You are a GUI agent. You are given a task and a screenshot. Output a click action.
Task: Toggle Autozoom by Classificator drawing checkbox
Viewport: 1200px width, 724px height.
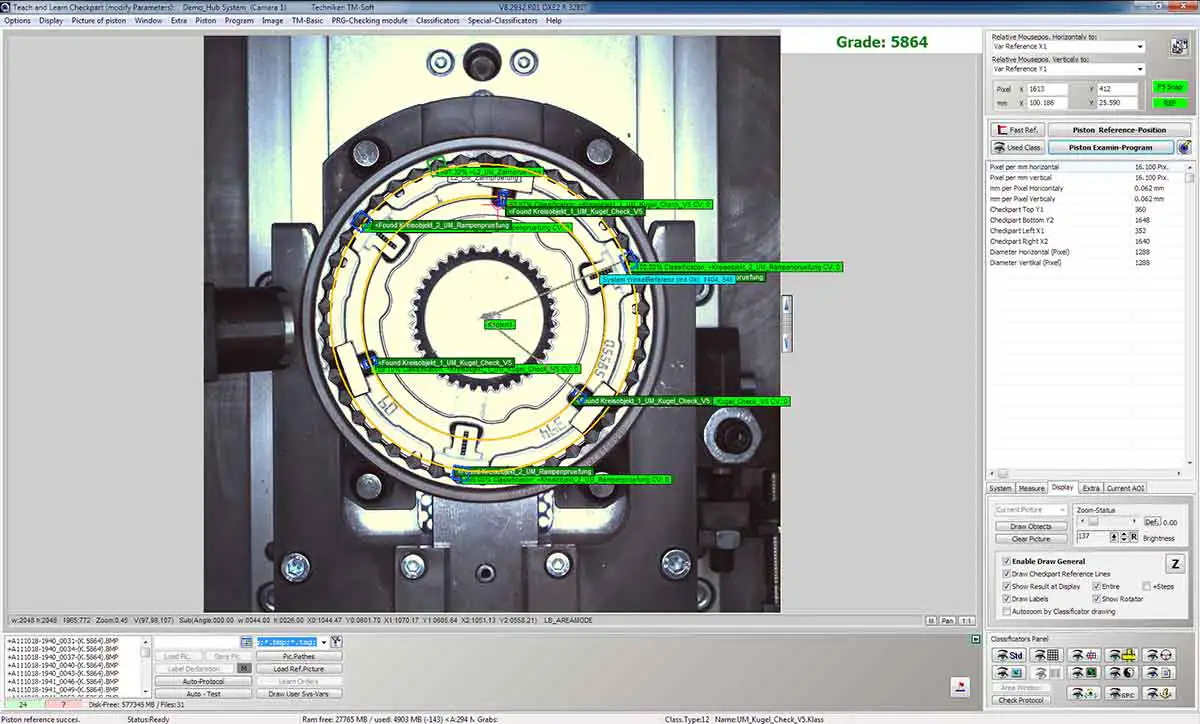pyautogui.click(x=1007, y=611)
